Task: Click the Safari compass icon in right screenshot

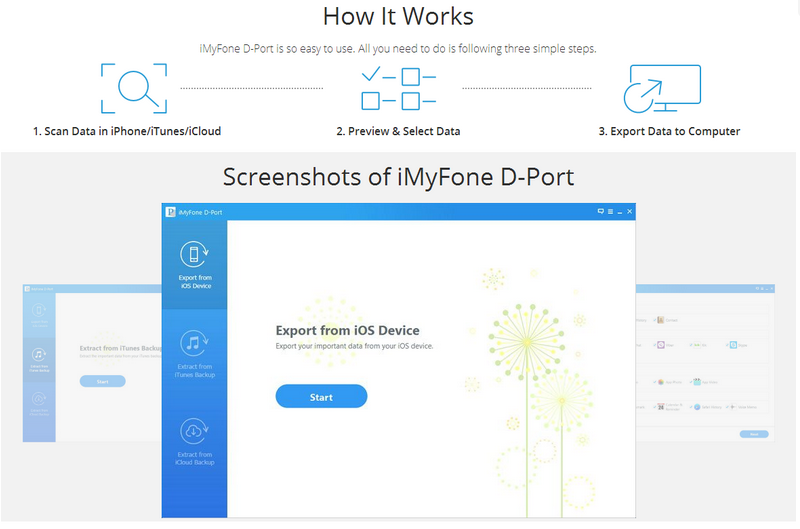Action: 697,407
